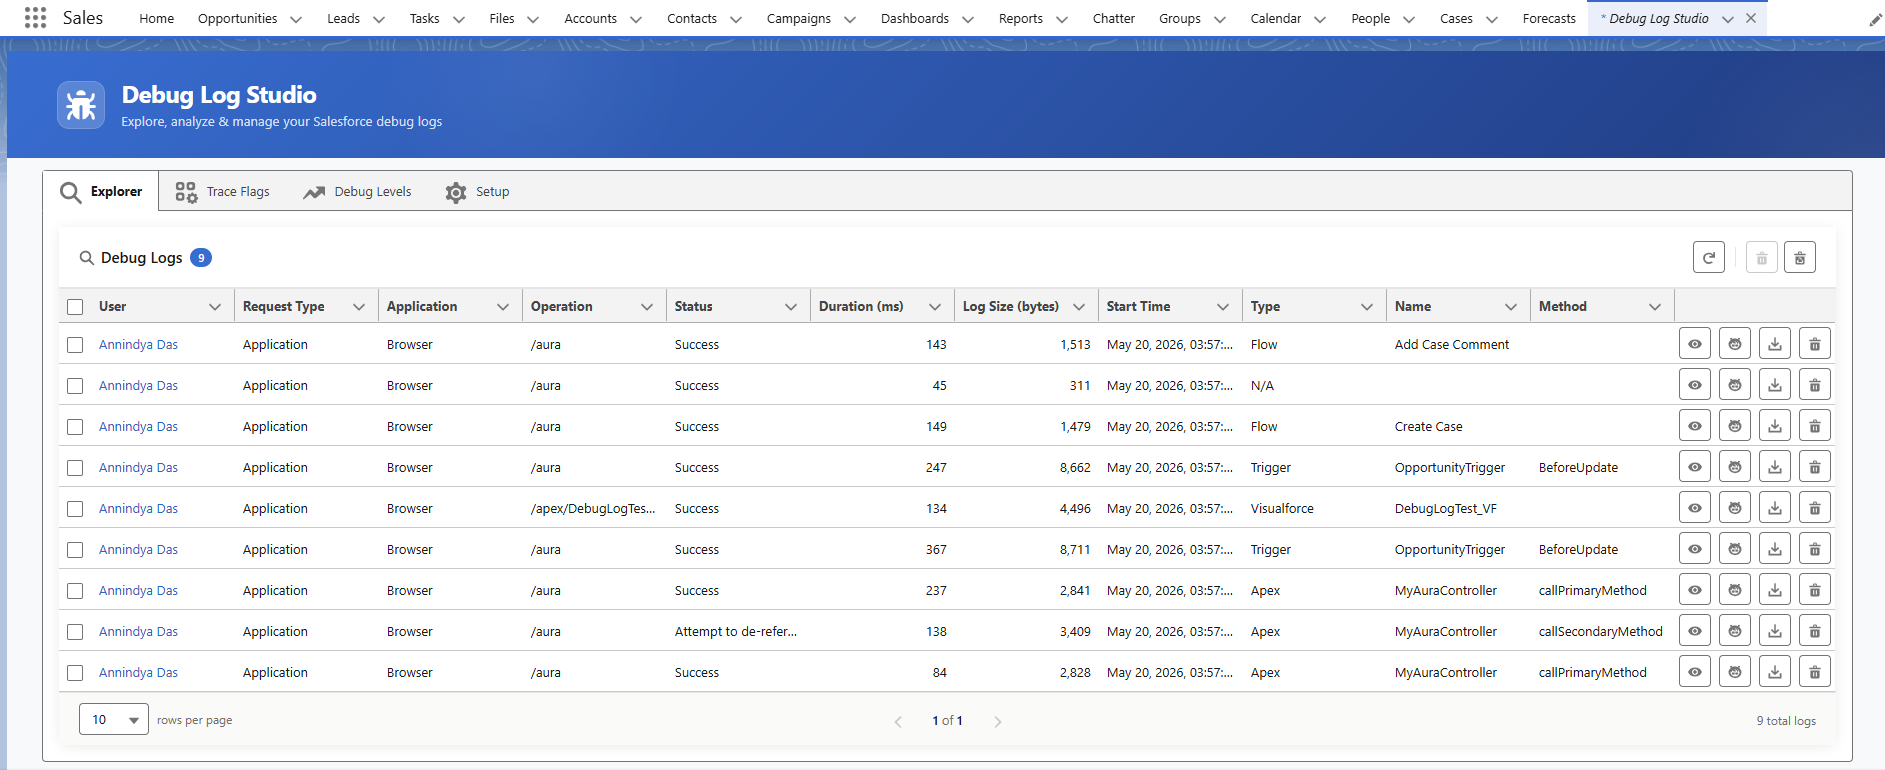
Task: Open the Status column menu chevron
Action: click(791, 307)
